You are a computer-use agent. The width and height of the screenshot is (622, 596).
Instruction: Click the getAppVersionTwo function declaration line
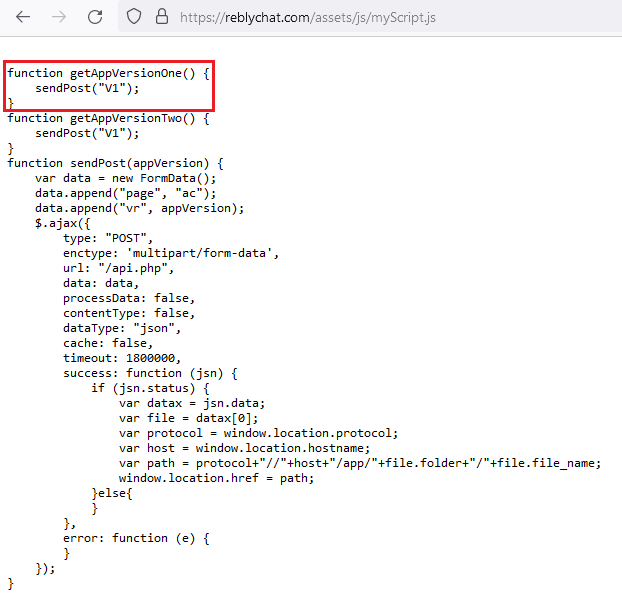coord(109,118)
